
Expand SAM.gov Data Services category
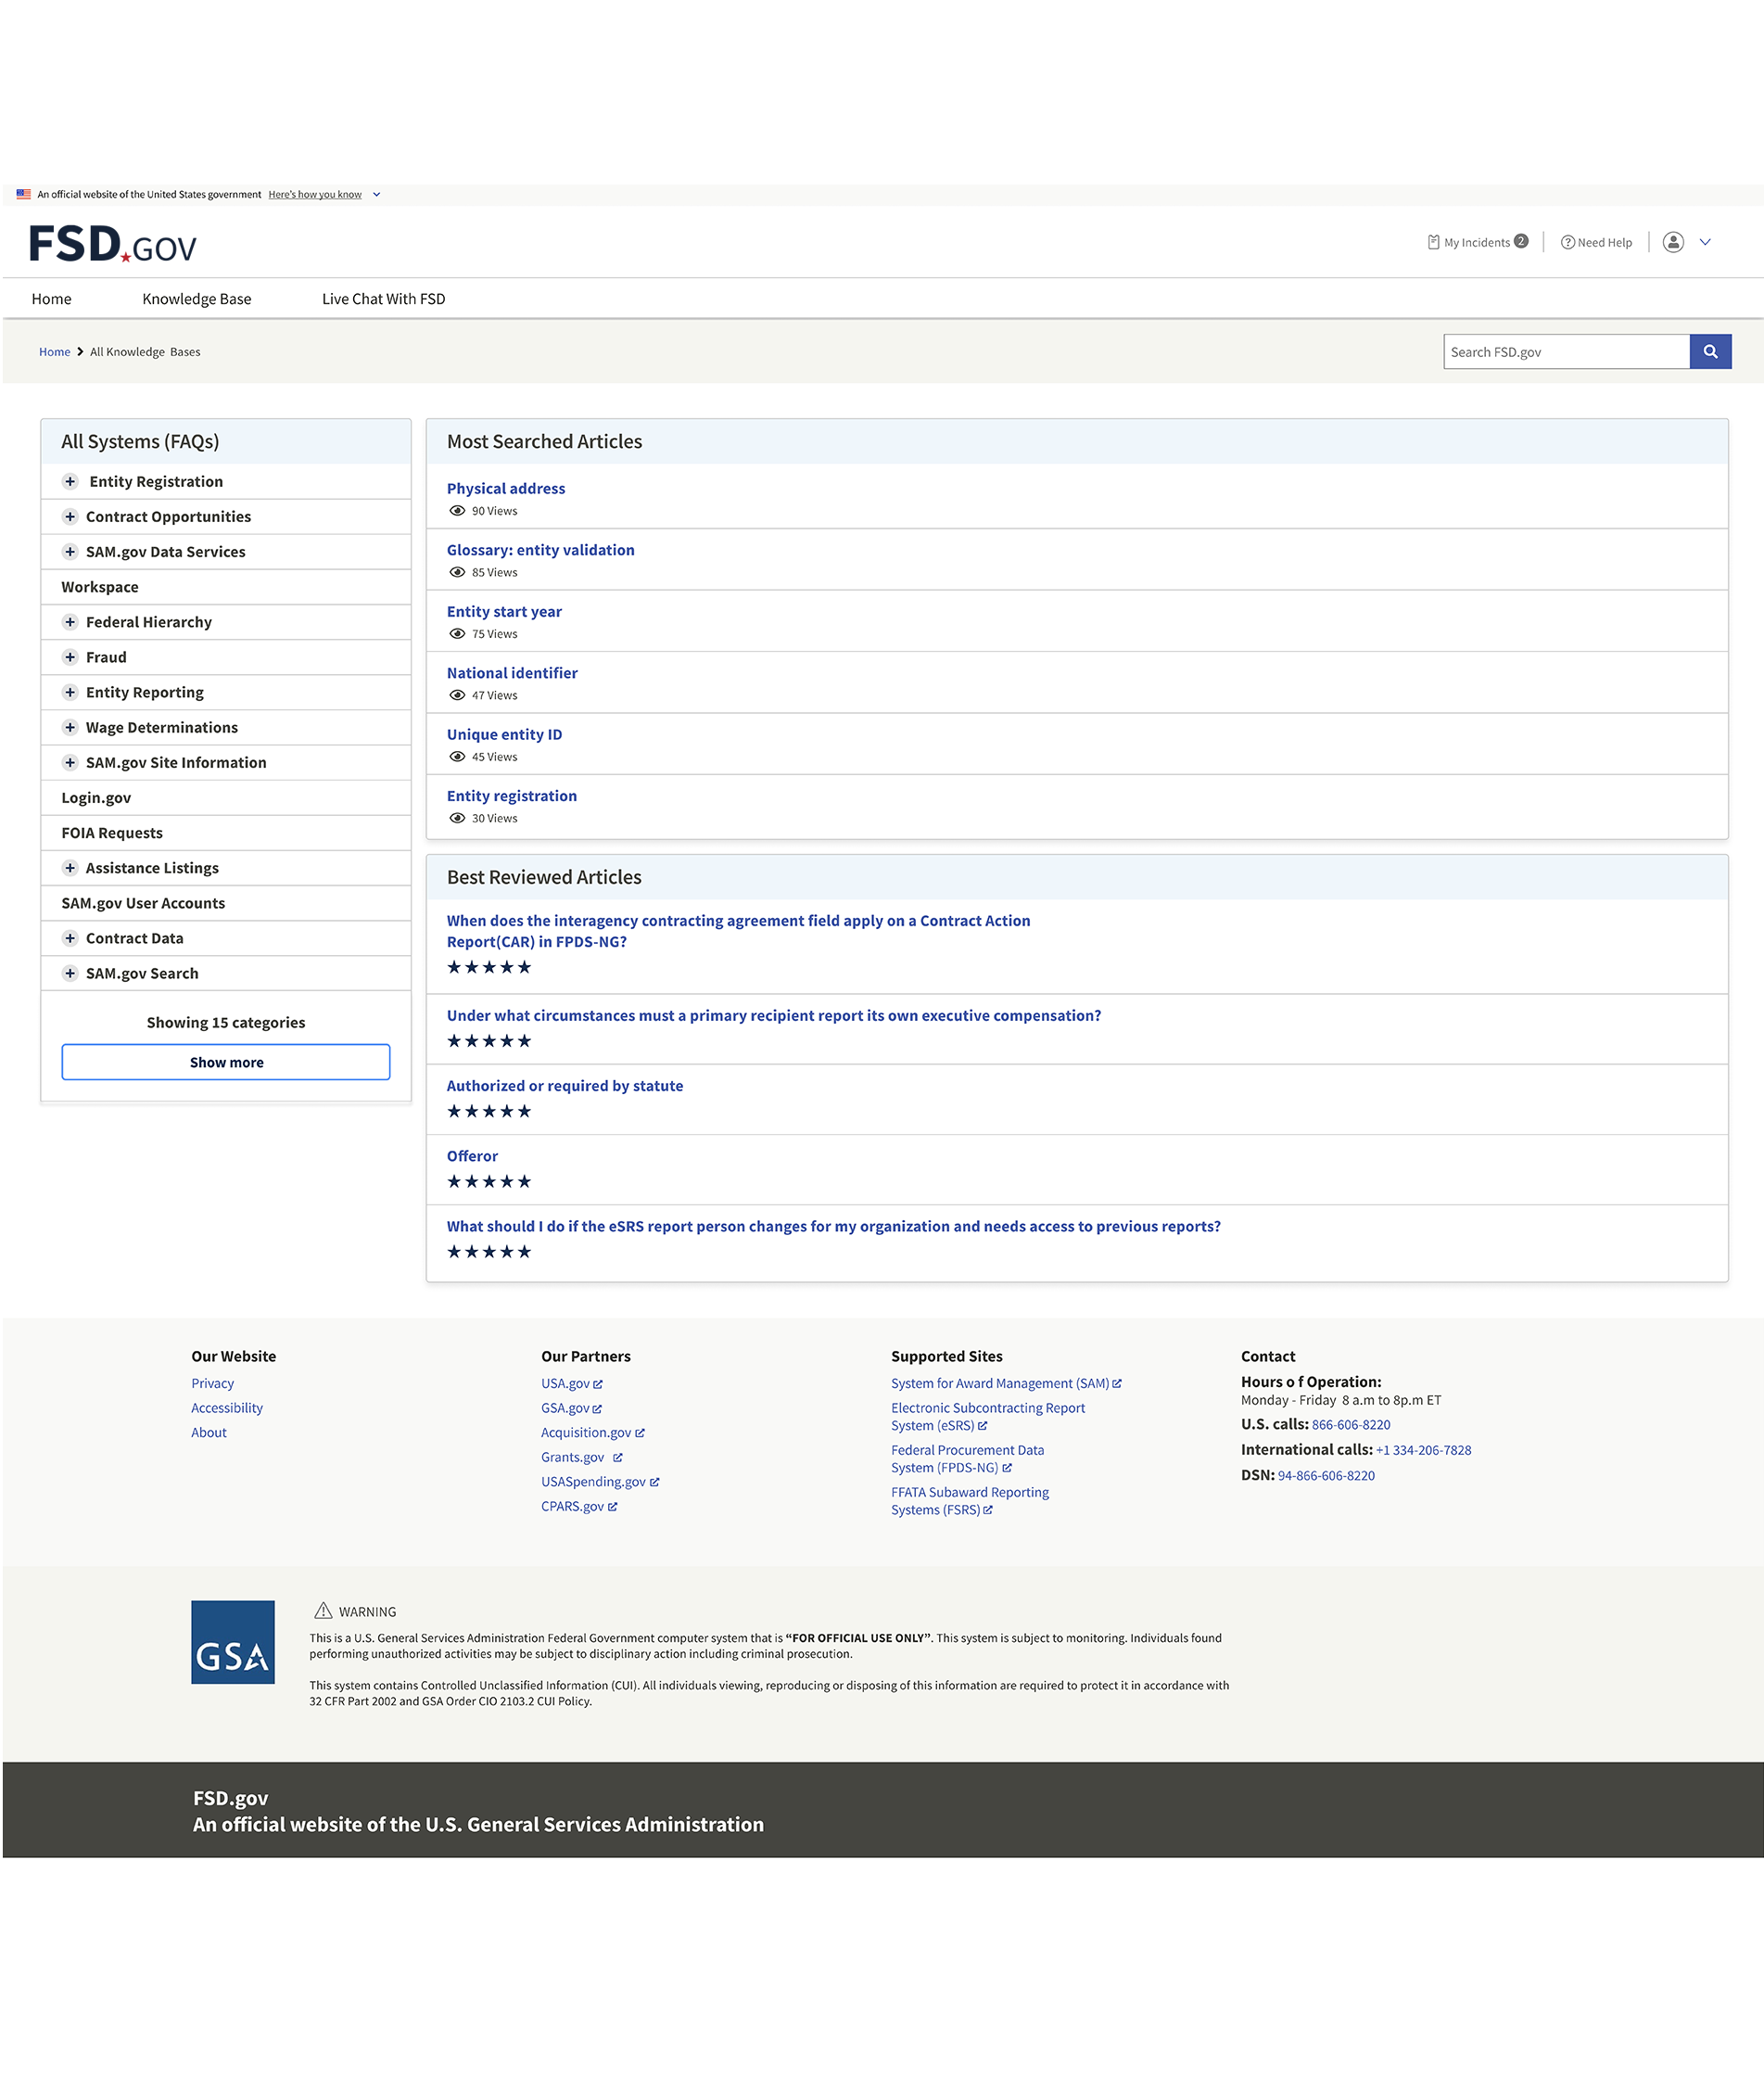(70, 551)
